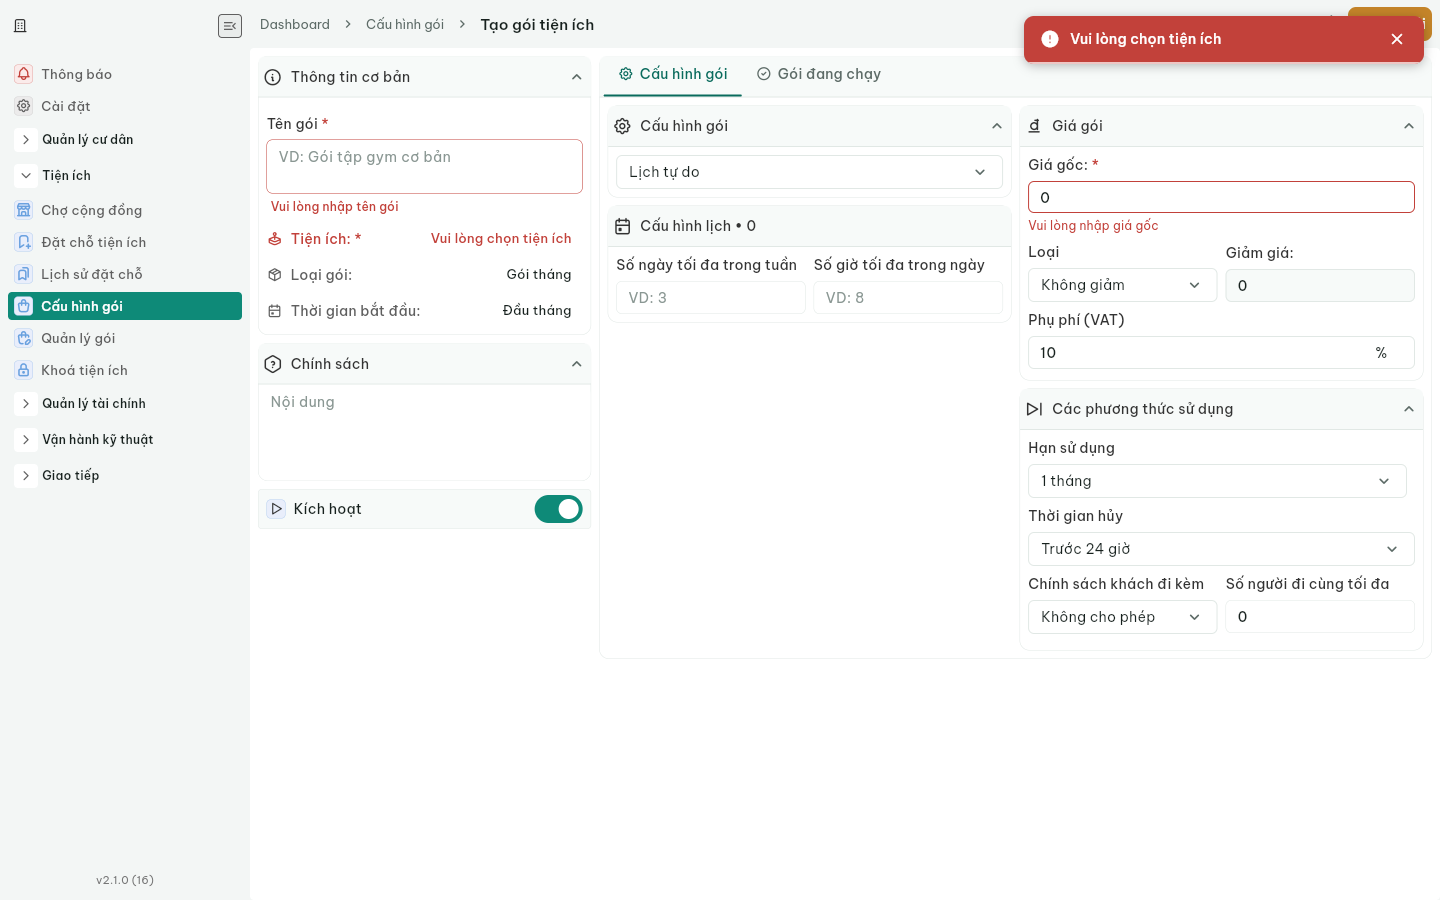Viewport: 1440px width, 900px height.
Task: Open the Thời gian hủy dropdown
Action: [1221, 549]
